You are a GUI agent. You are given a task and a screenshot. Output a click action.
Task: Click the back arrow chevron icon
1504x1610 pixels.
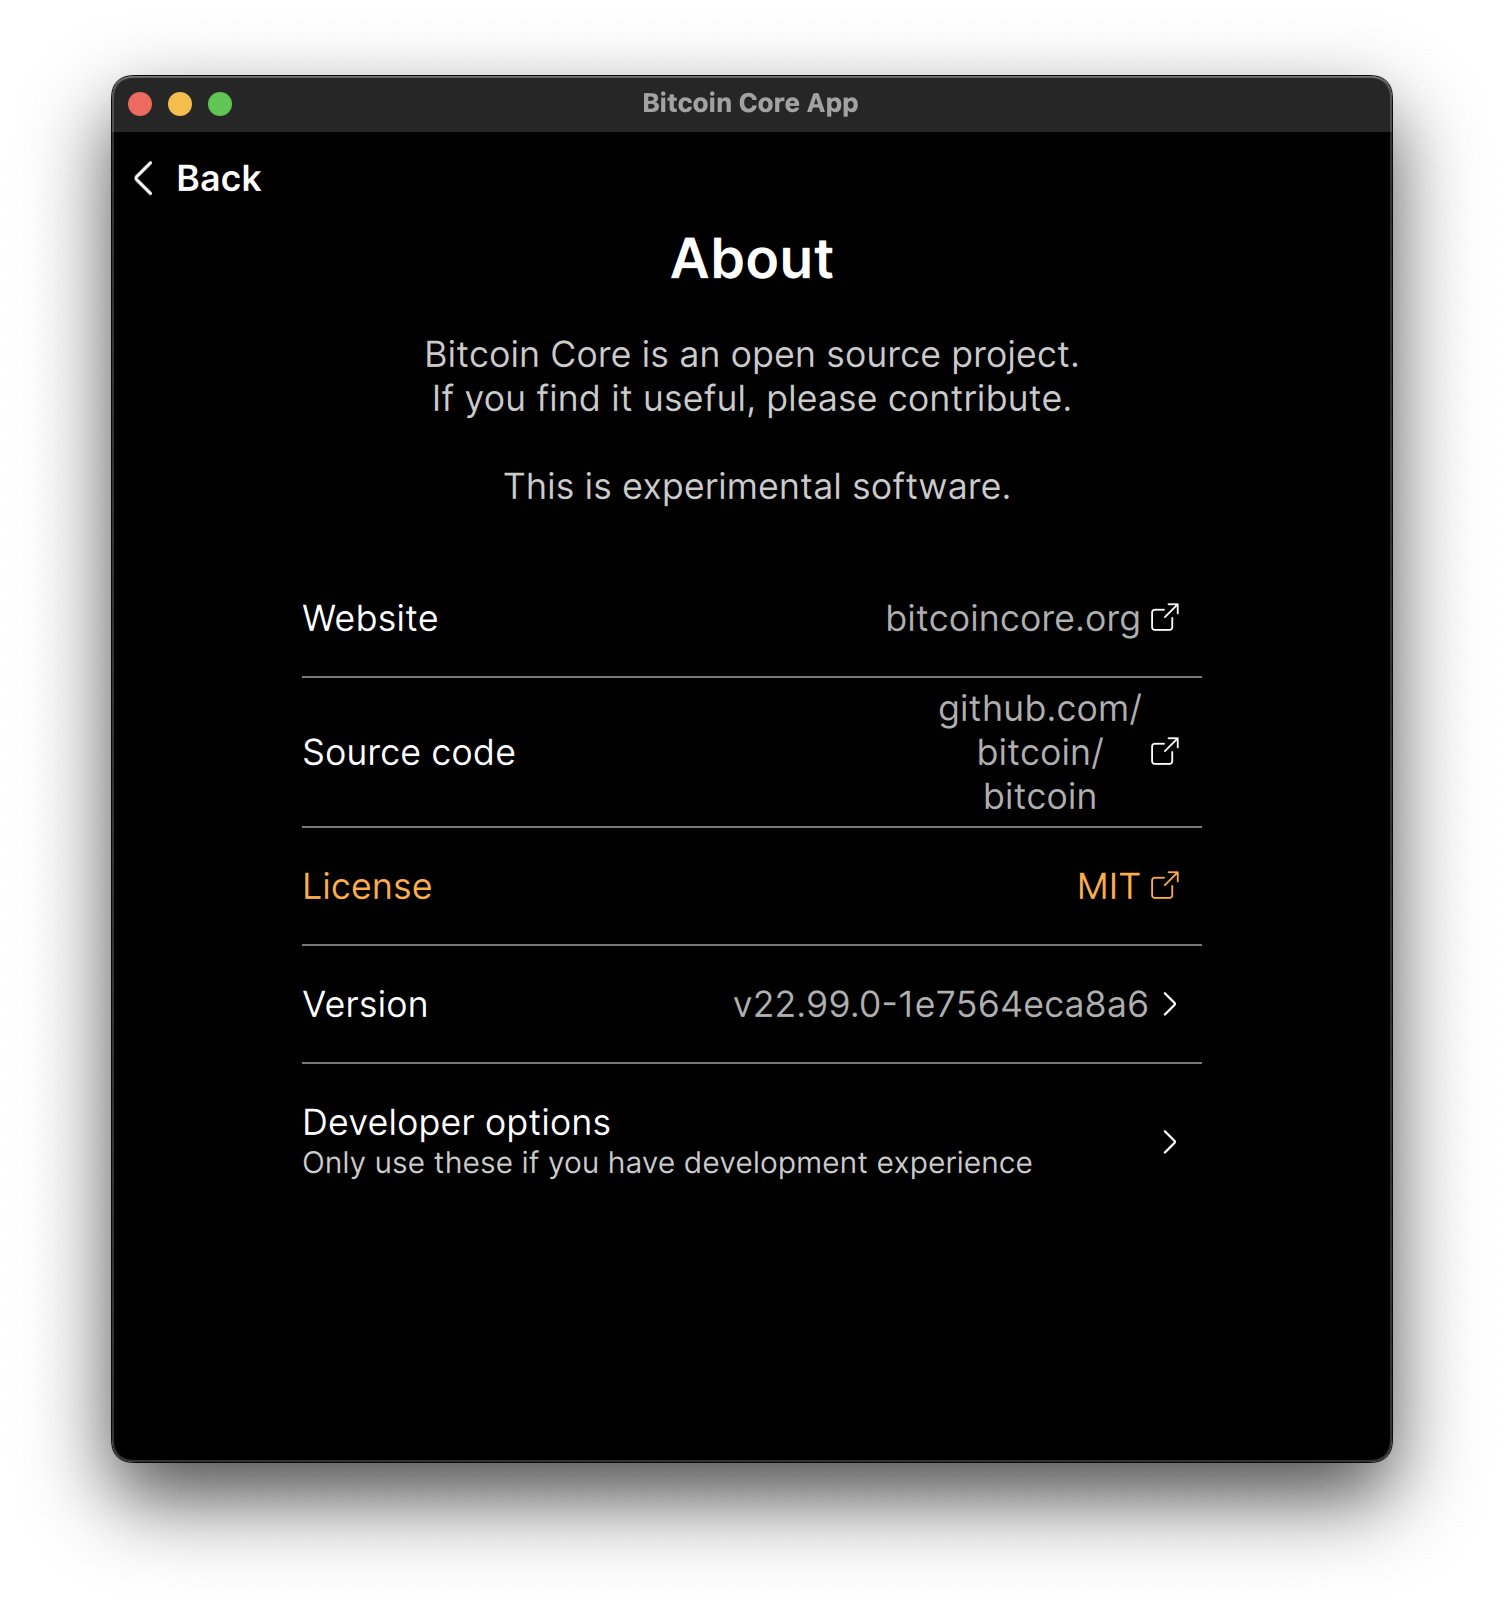(x=144, y=178)
